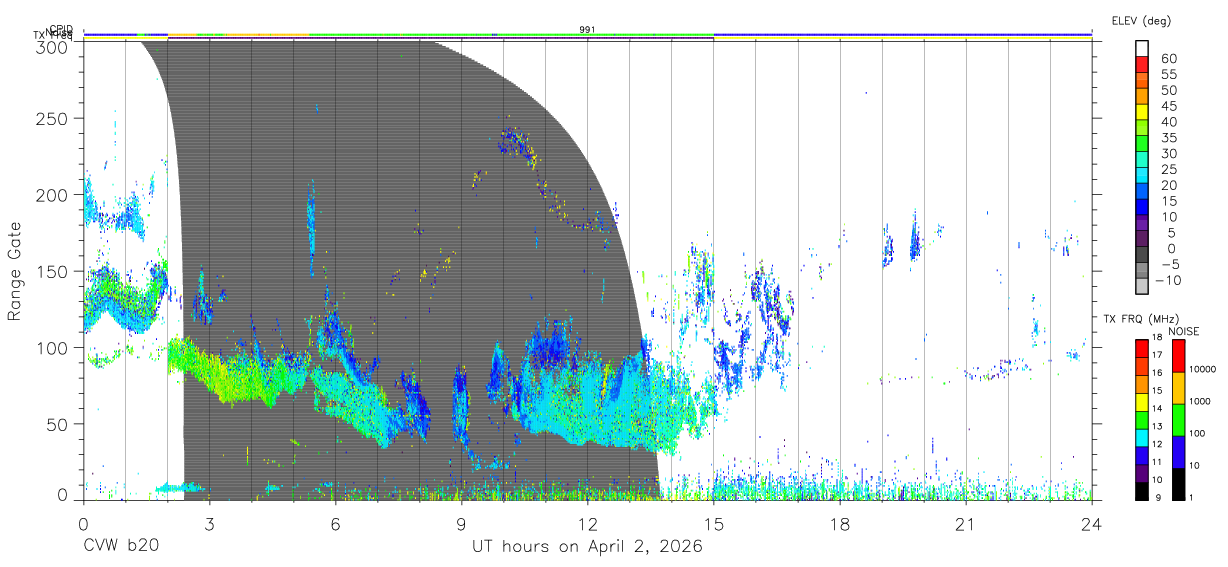Click the NOISE label 1
1228x567 pixels.
point(1190,497)
